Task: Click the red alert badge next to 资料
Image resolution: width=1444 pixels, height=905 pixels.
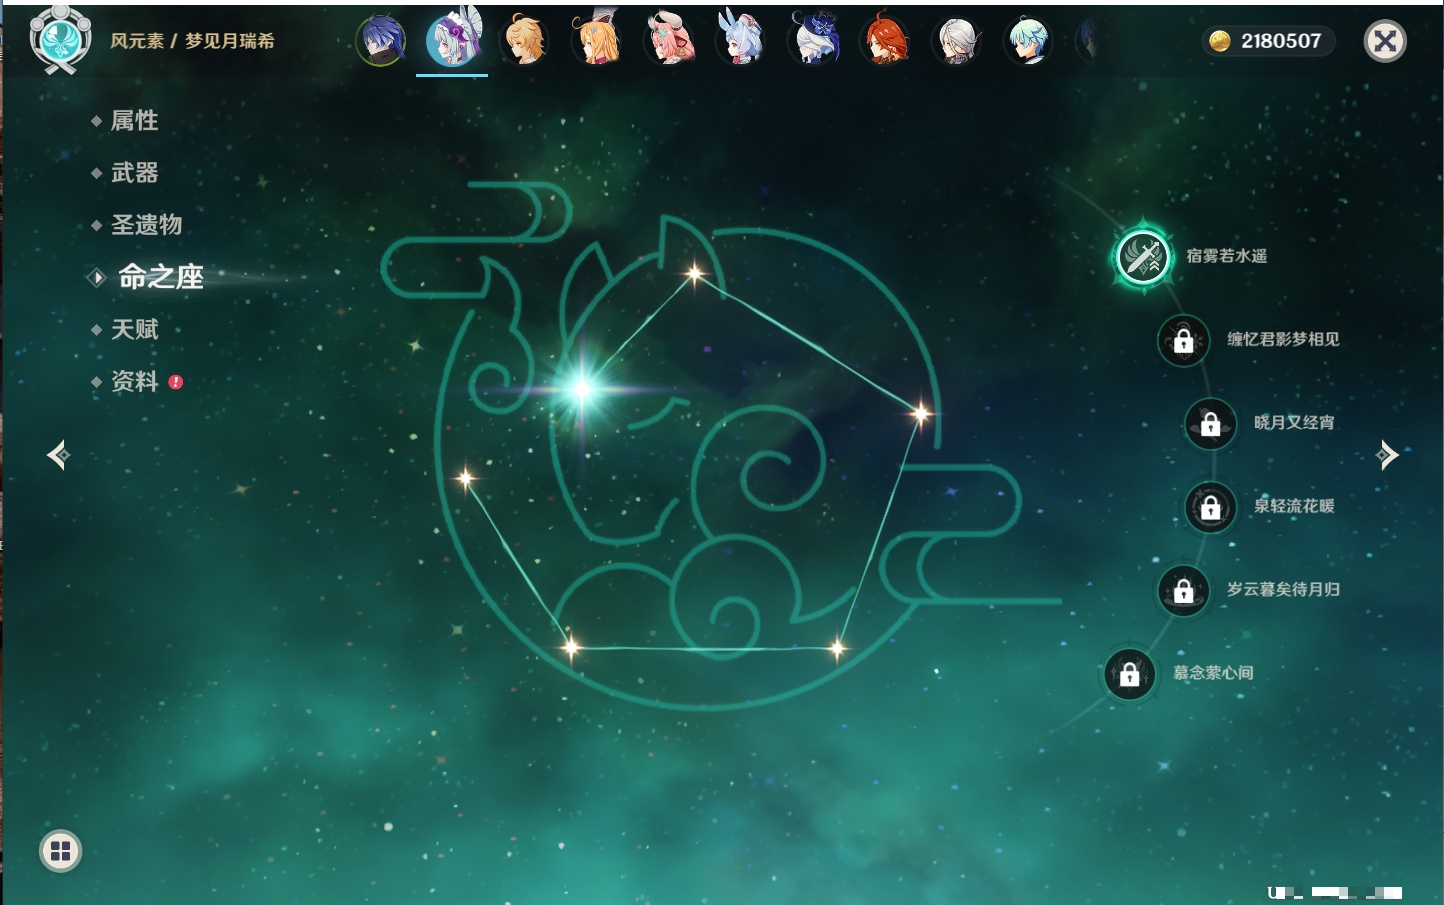Action: pyautogui.click(x=176, y=382)
